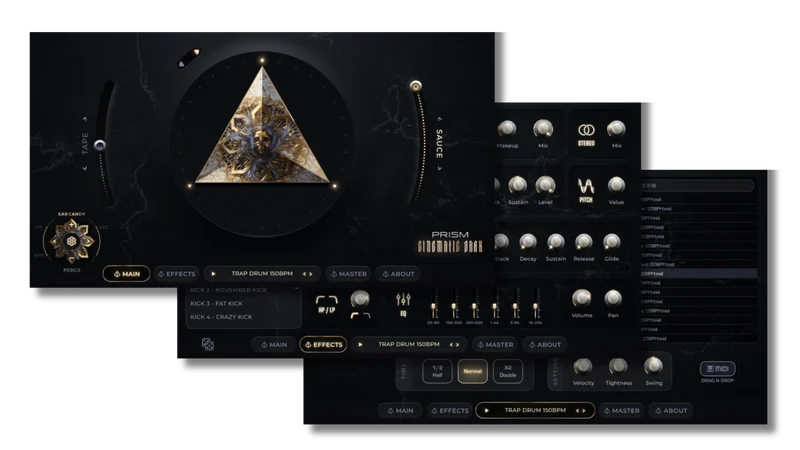This screenshot has height=450, width=800.
Task: Click the highlighted MIDI file row
Action: click(699, 273)
